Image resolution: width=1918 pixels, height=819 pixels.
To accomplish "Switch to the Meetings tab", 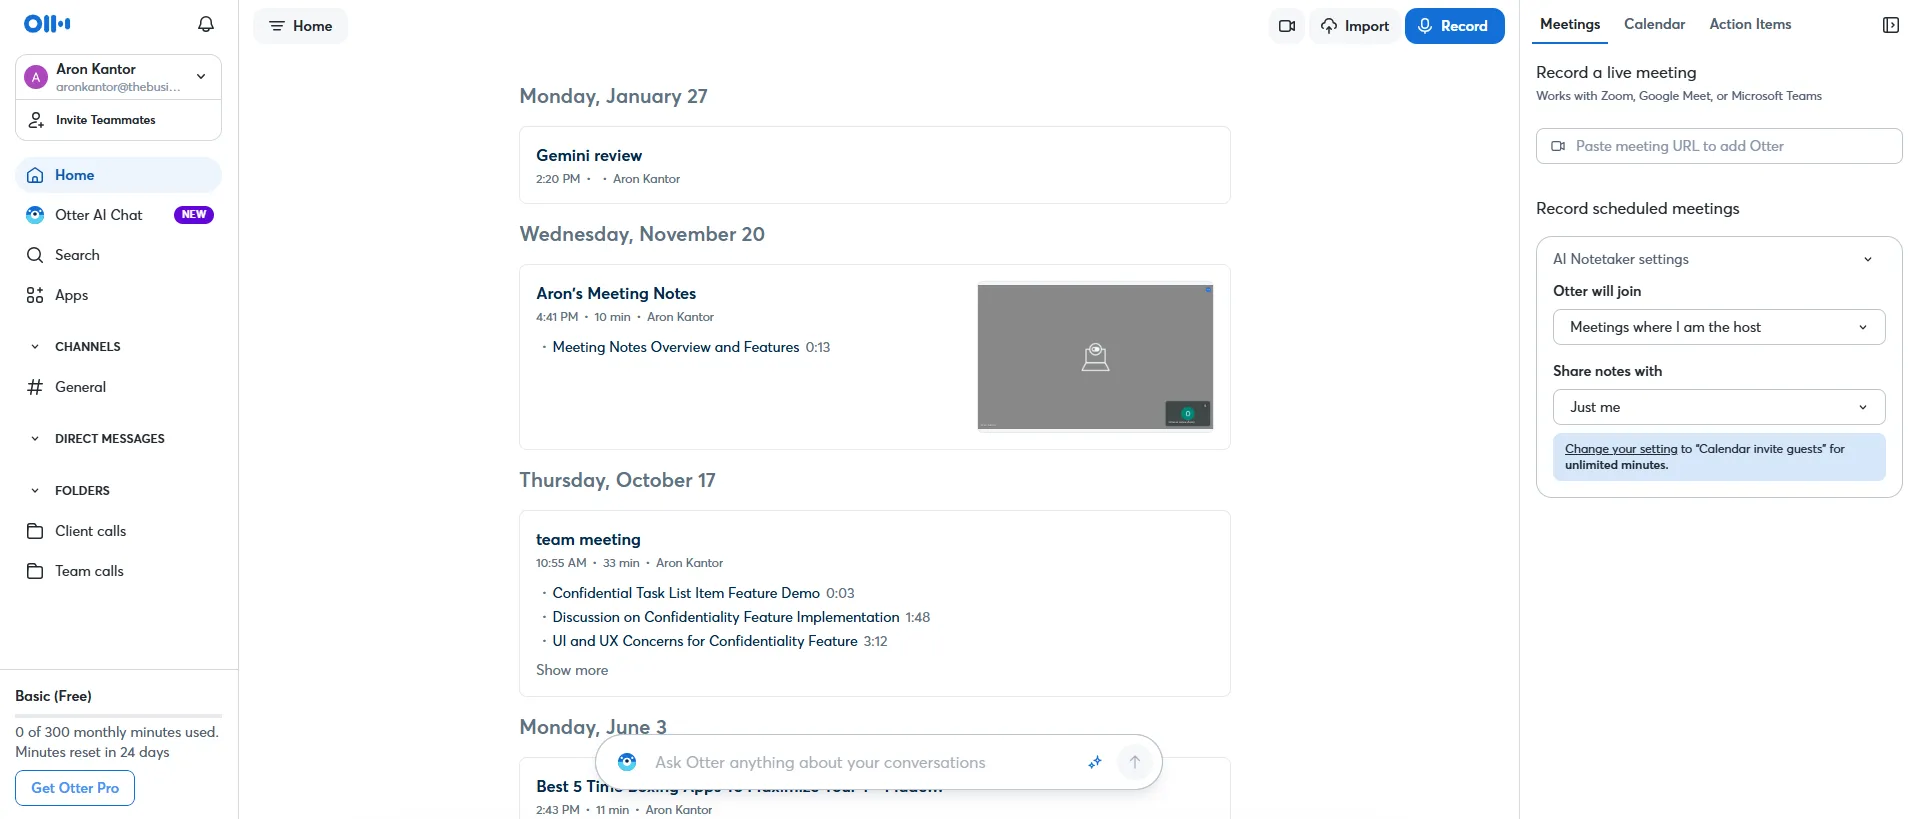I will 1570,24.
